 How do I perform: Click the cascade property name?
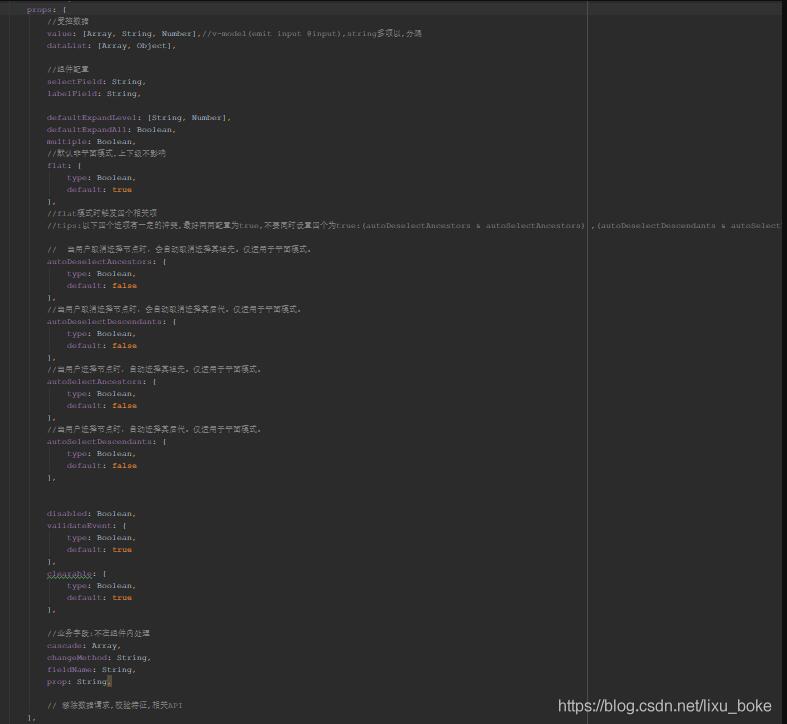(64, 645)
